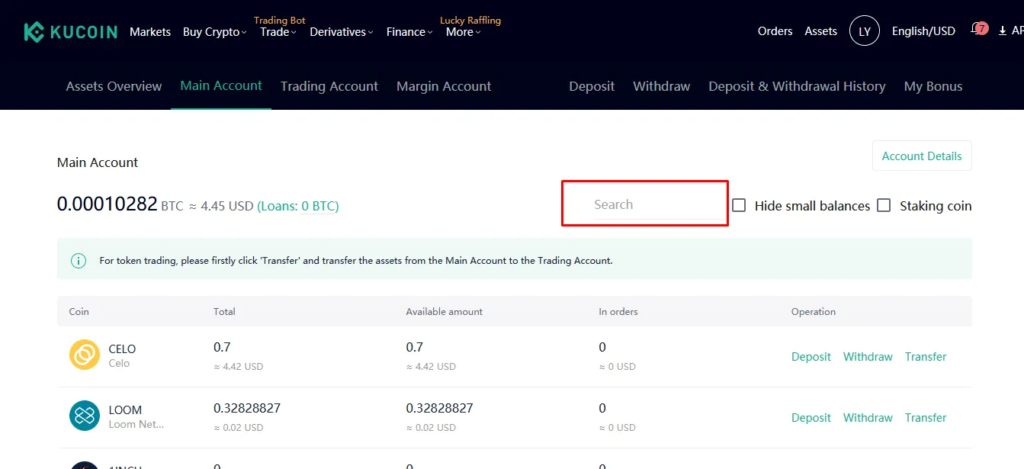Click the CELO coin icon
1024x469 pixels.
click(84, 355)
